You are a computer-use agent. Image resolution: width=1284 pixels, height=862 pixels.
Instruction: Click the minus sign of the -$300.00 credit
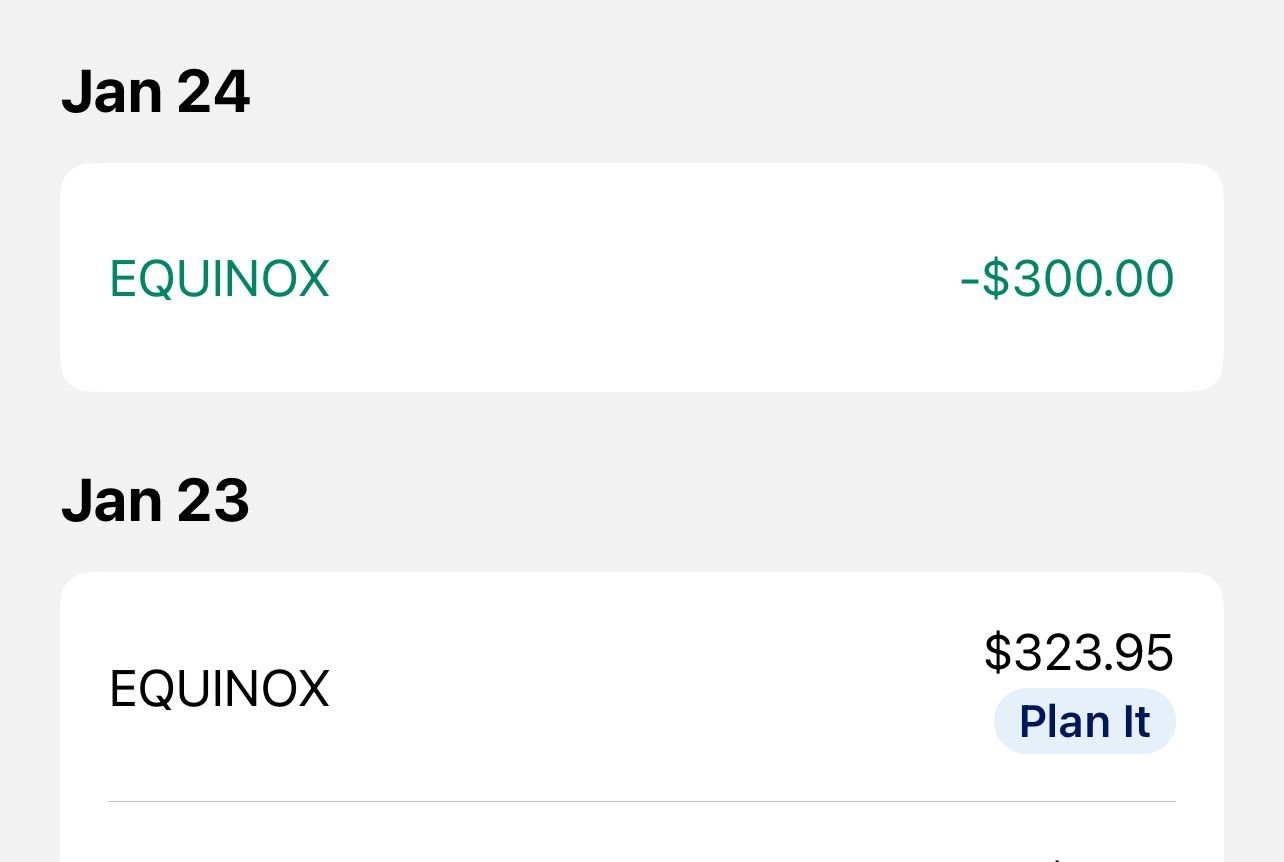tap(968, 280)
